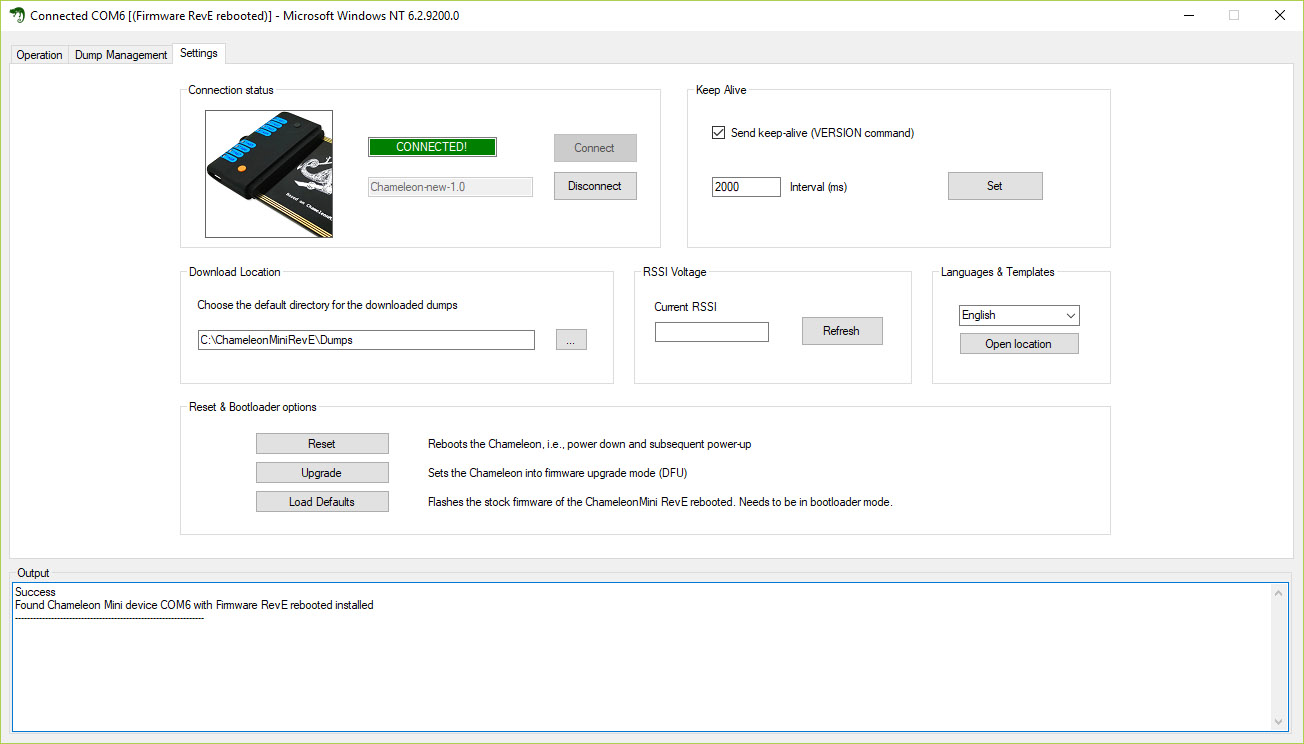The height and width of the screenshot is (744, 1304).
Task: Click the CONNECTED! status indicator
Action: [x=432, y=147]
